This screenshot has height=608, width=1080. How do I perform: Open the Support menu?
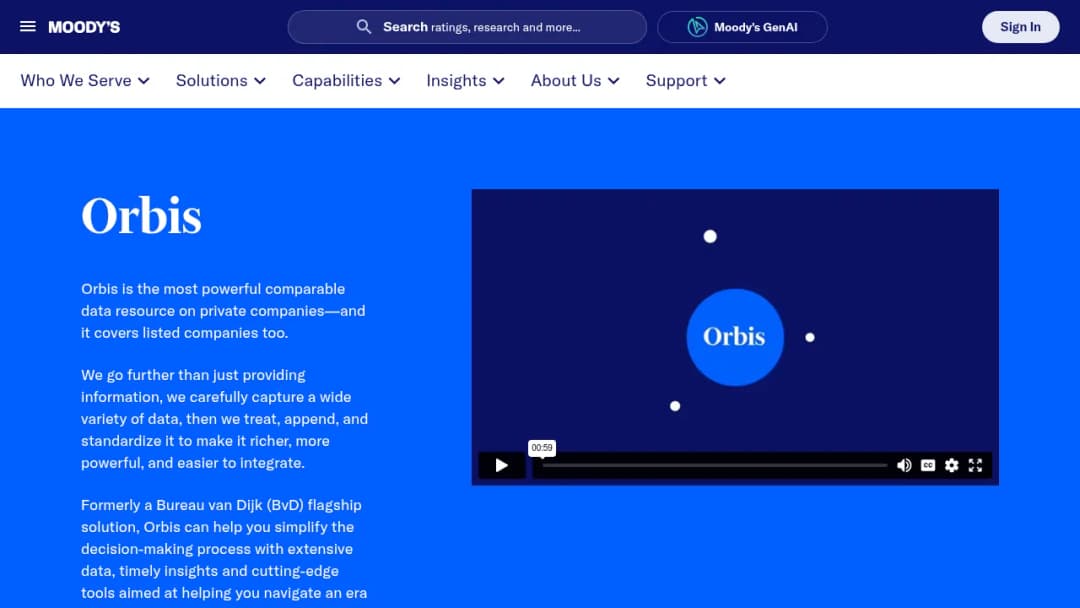coord(685,81)
